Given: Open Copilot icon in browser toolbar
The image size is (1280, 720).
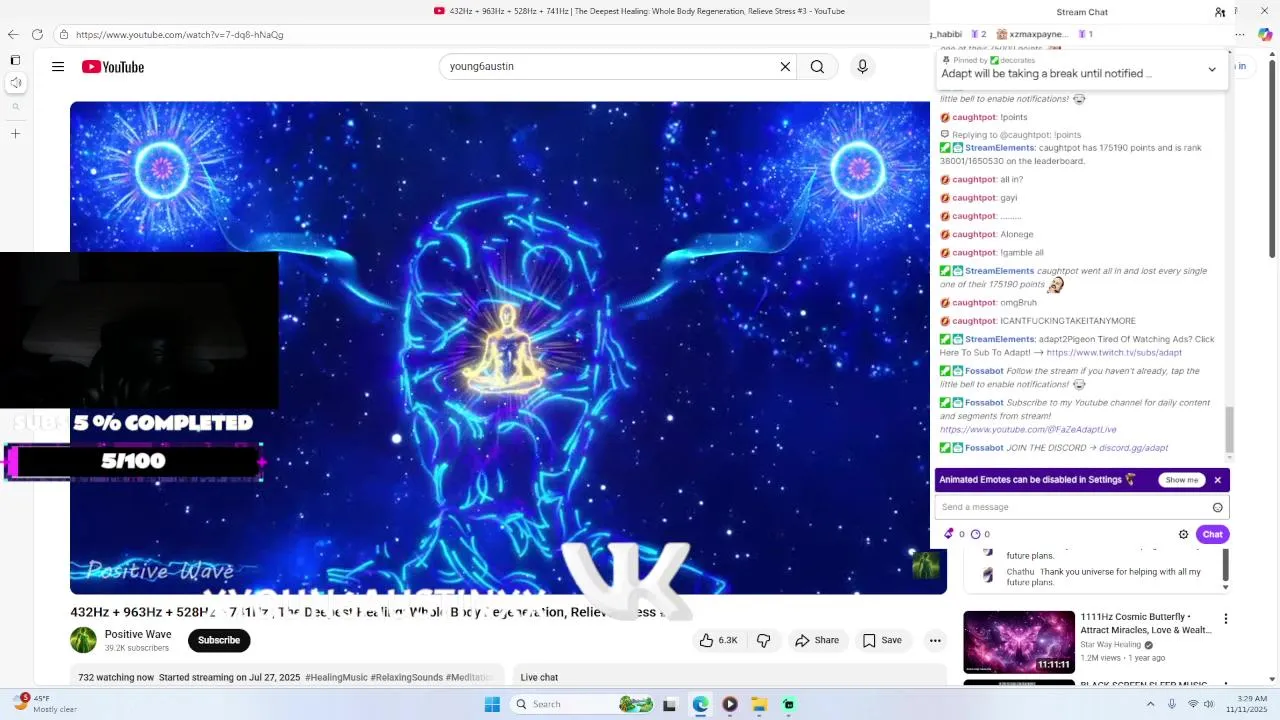Looking at the screenshot, I should click(x=1265, y=34).
